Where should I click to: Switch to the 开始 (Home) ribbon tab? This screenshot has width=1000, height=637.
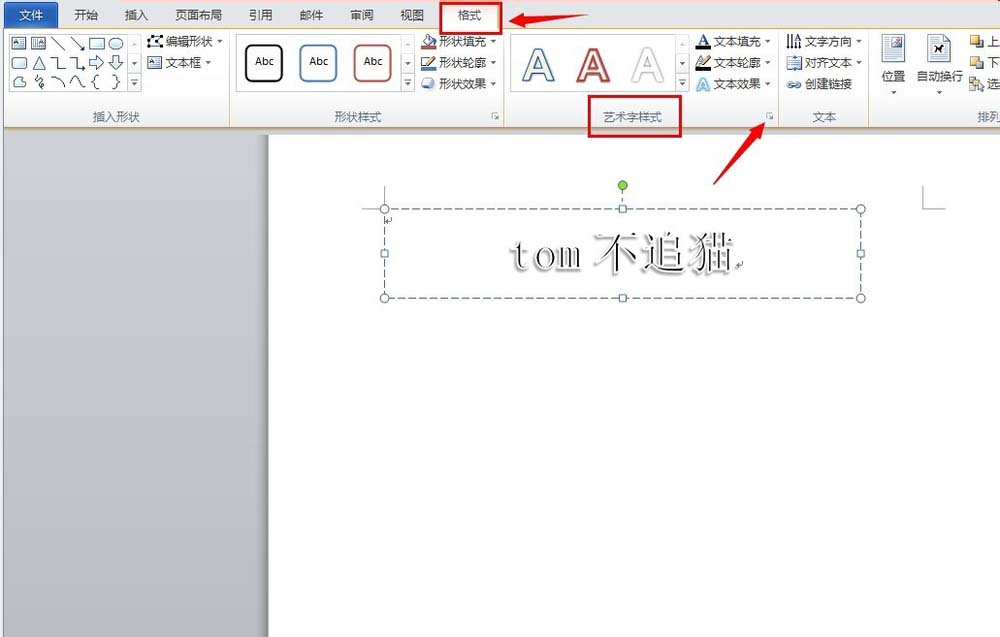click(x=86, y=15)
